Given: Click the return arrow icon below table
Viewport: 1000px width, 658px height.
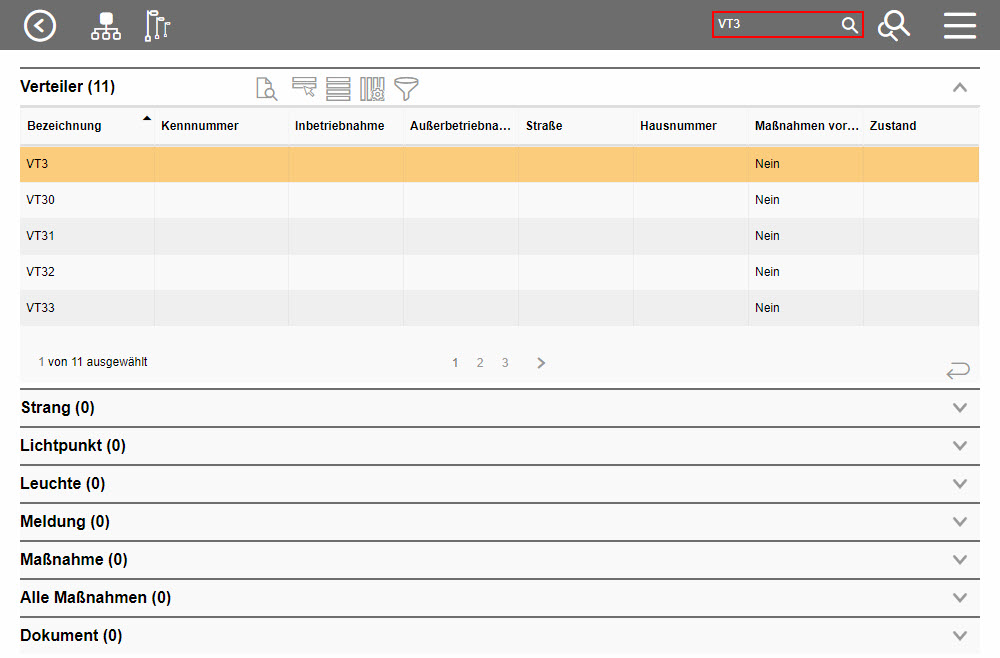Looking at the screenshot, I should click(x=957, y=372).
